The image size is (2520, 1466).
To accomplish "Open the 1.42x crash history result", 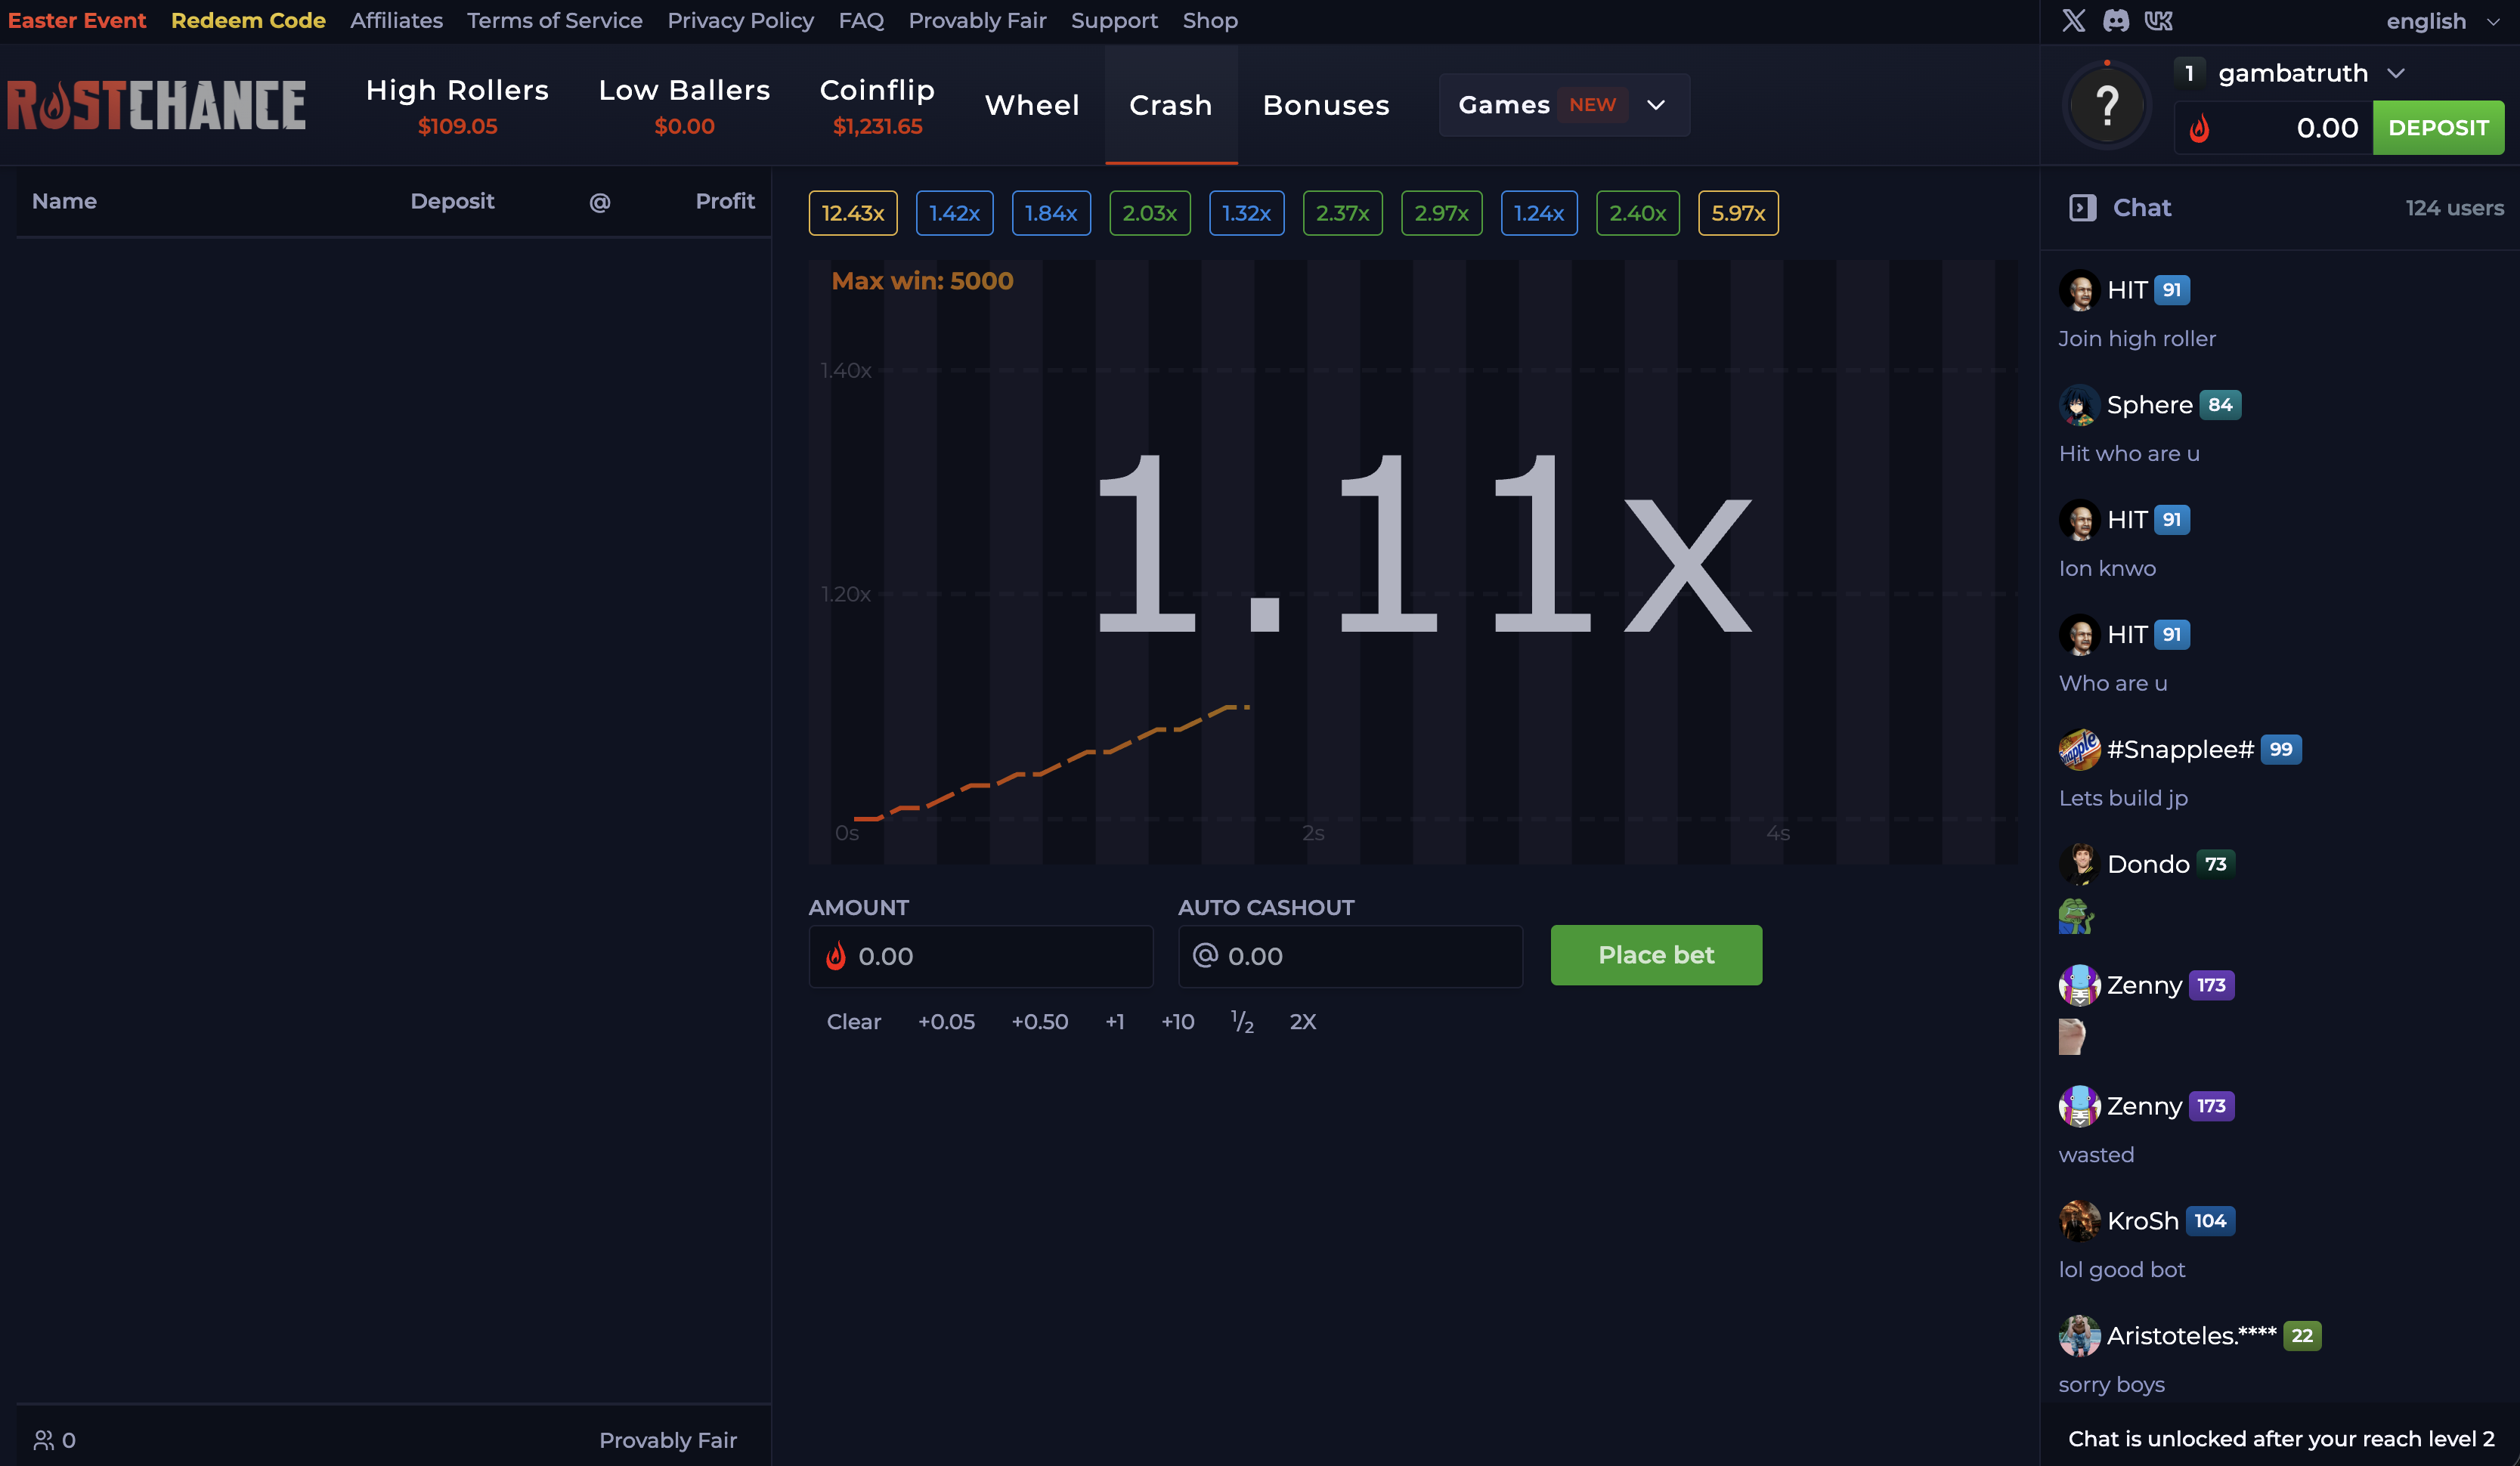I will point(954,213).
